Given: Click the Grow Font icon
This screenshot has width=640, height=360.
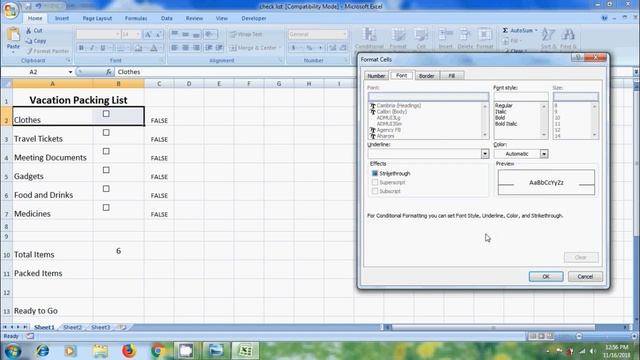Looking at the screenshot, I should point(148,34).
